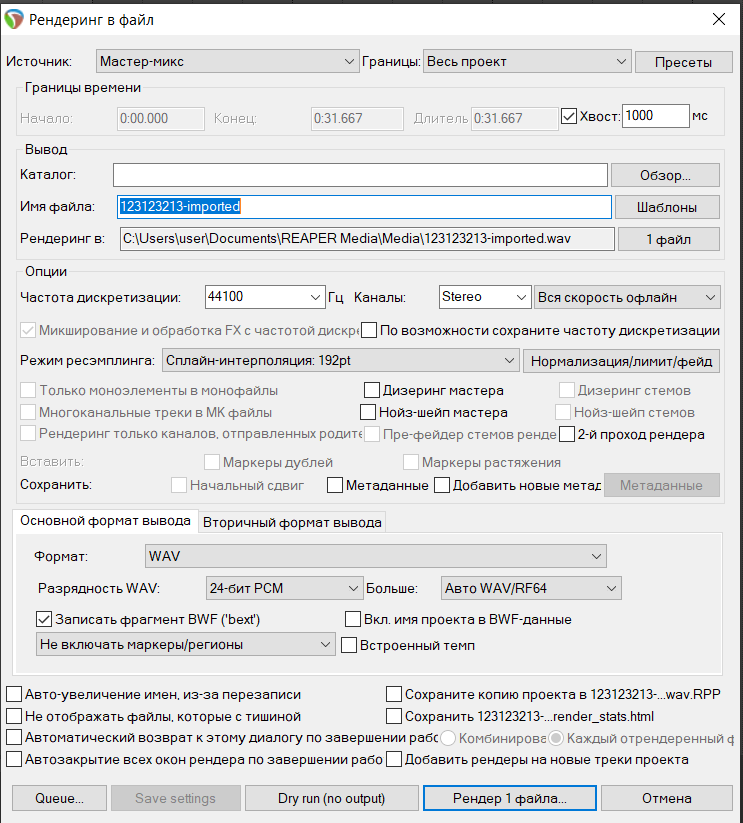743x823 pixels.
Task: Click the Каталог input field
Action: [x=360, y=175]
